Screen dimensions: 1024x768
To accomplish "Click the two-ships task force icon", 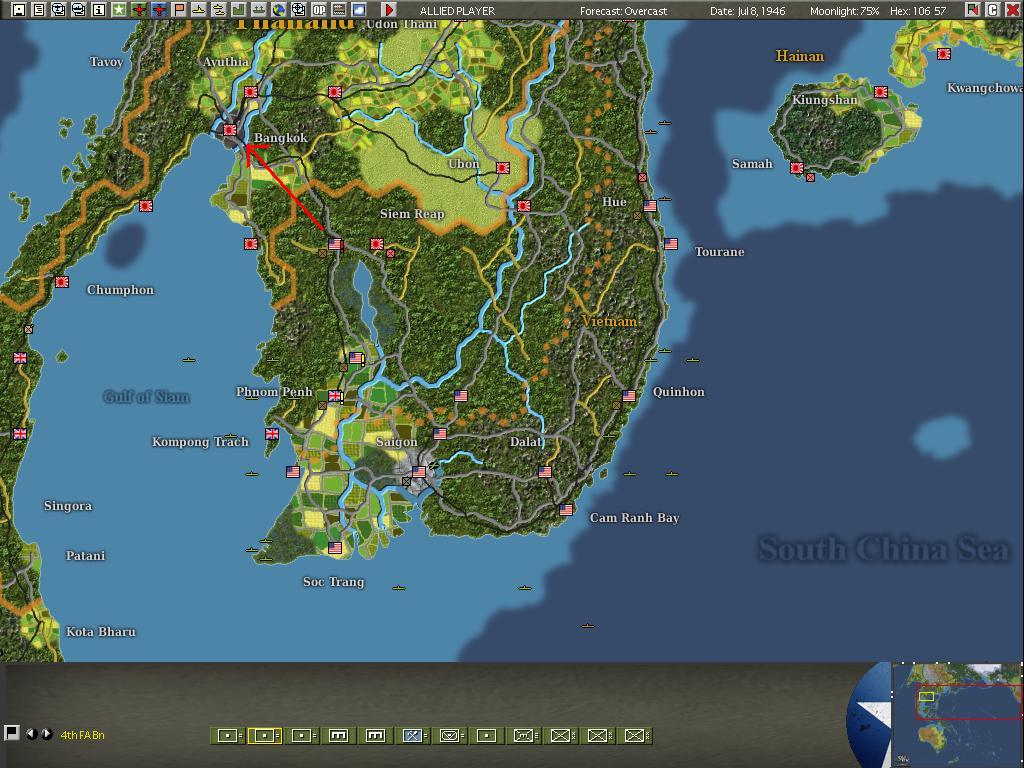I will coord(218,9).
